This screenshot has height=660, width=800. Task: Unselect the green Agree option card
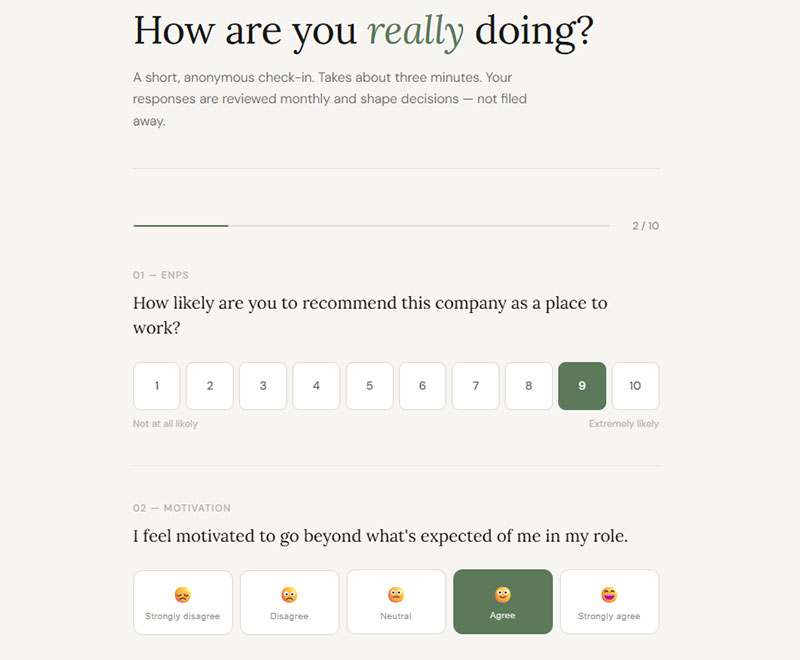click(x=503, y=603)
